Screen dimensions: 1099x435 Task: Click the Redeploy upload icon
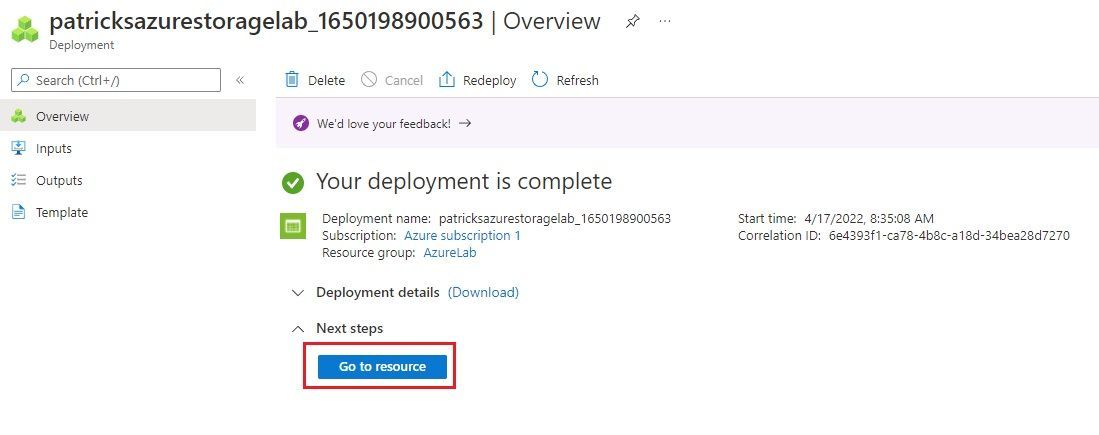click(446, 79)
